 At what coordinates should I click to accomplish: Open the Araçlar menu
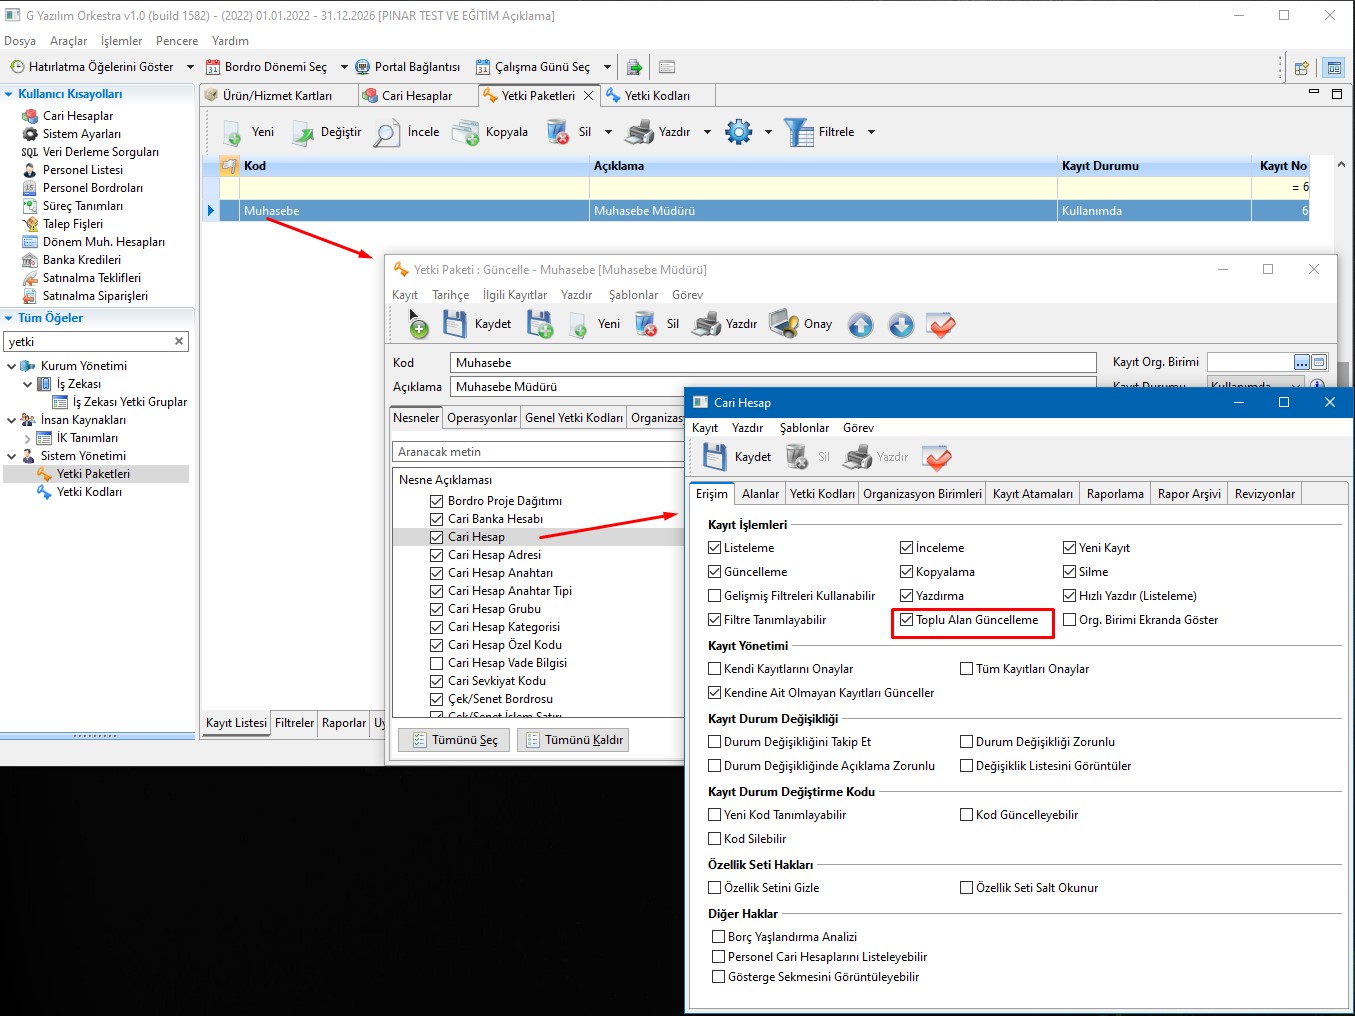pyautogui.click(x=68, y=41)
